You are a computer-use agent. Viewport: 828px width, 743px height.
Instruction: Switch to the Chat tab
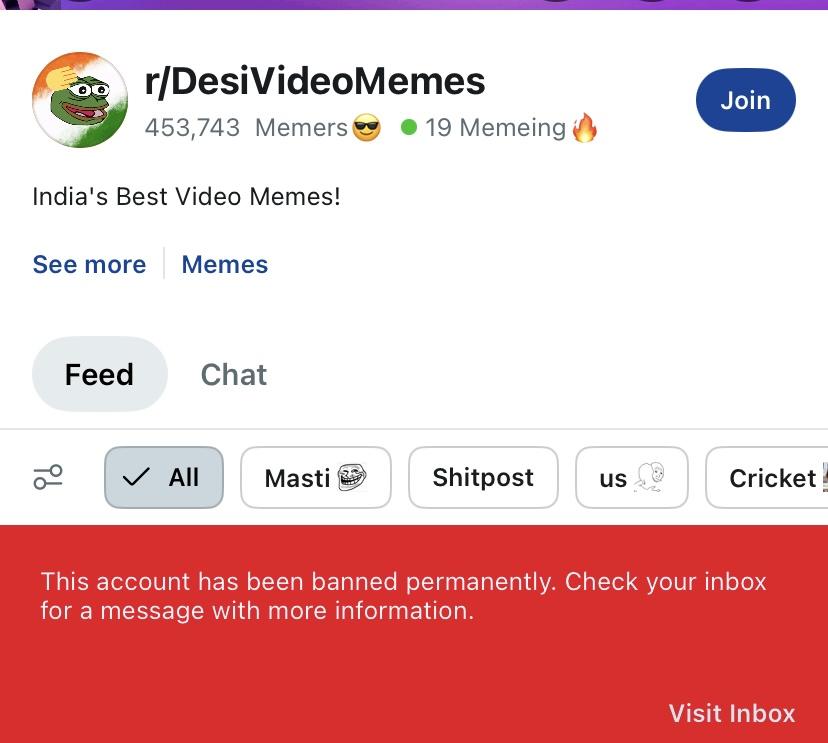pos(234,375)
